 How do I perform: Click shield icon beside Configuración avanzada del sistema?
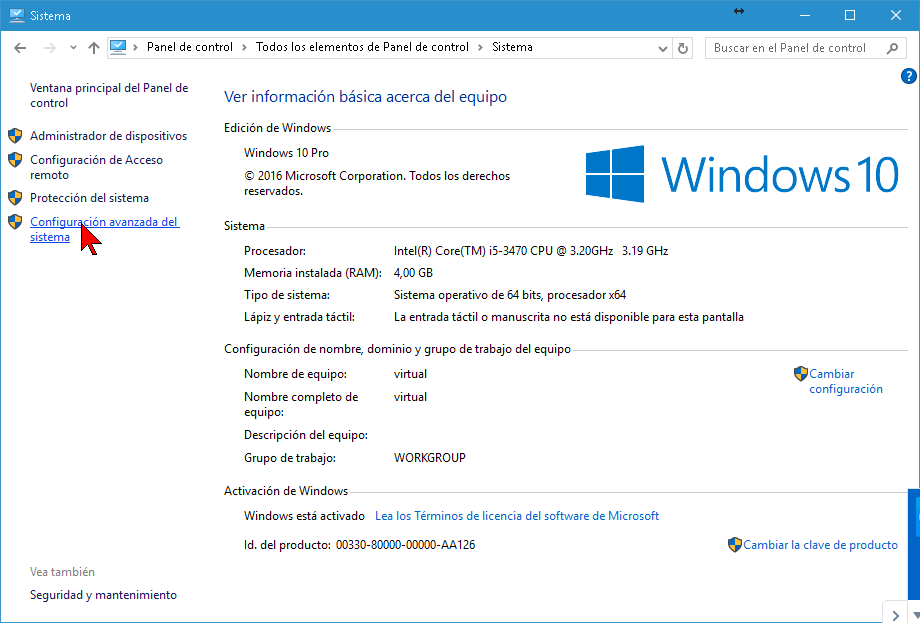click(x=15, y=222)
